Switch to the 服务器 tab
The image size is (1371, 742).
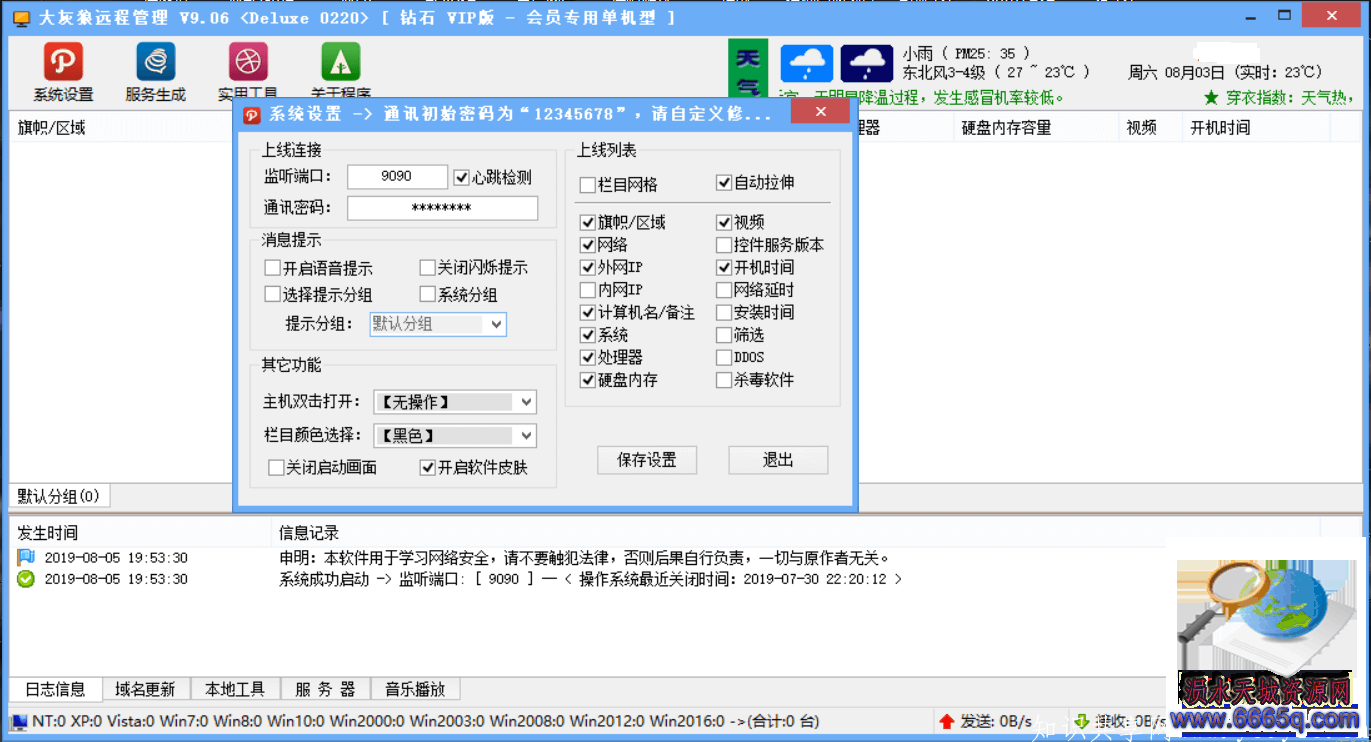[325, 689]
